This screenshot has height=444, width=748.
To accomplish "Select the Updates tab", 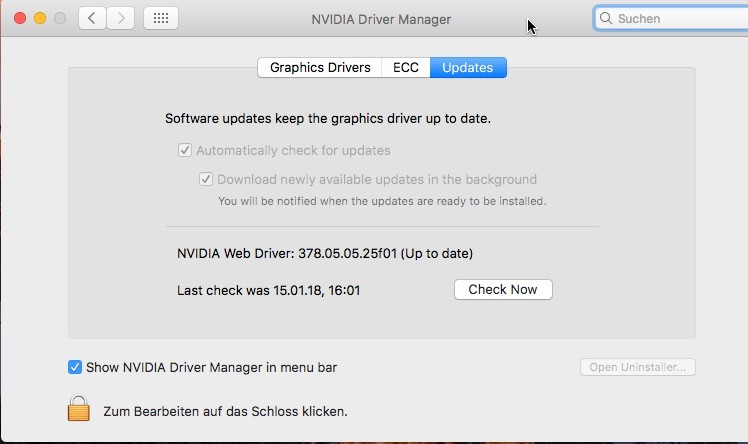I will pyautogui.click(x=468, y=68).
